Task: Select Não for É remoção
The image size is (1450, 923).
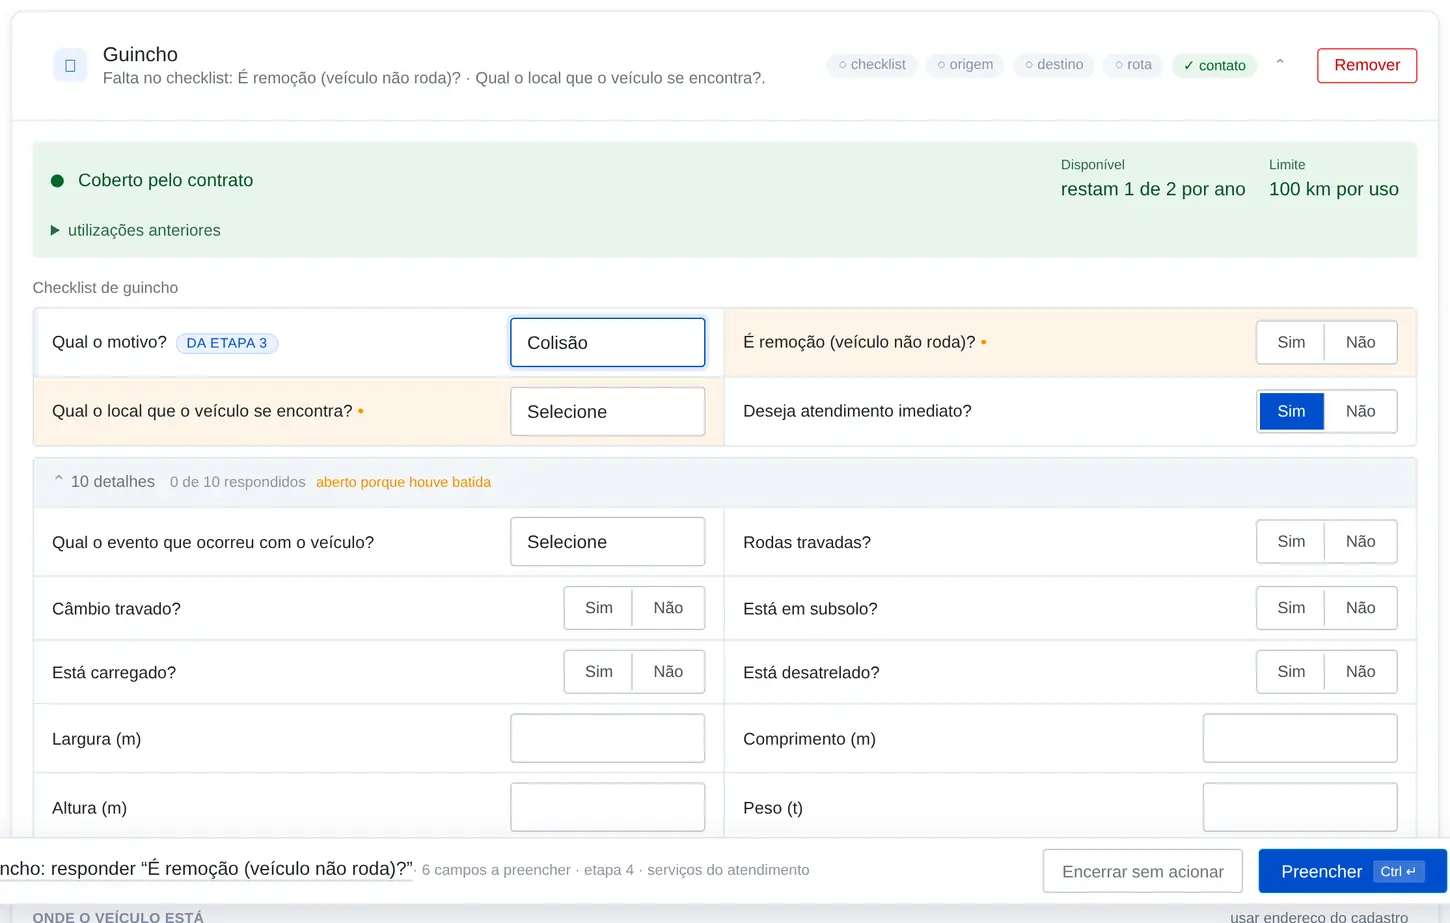Action: [x=1360, y=342]
